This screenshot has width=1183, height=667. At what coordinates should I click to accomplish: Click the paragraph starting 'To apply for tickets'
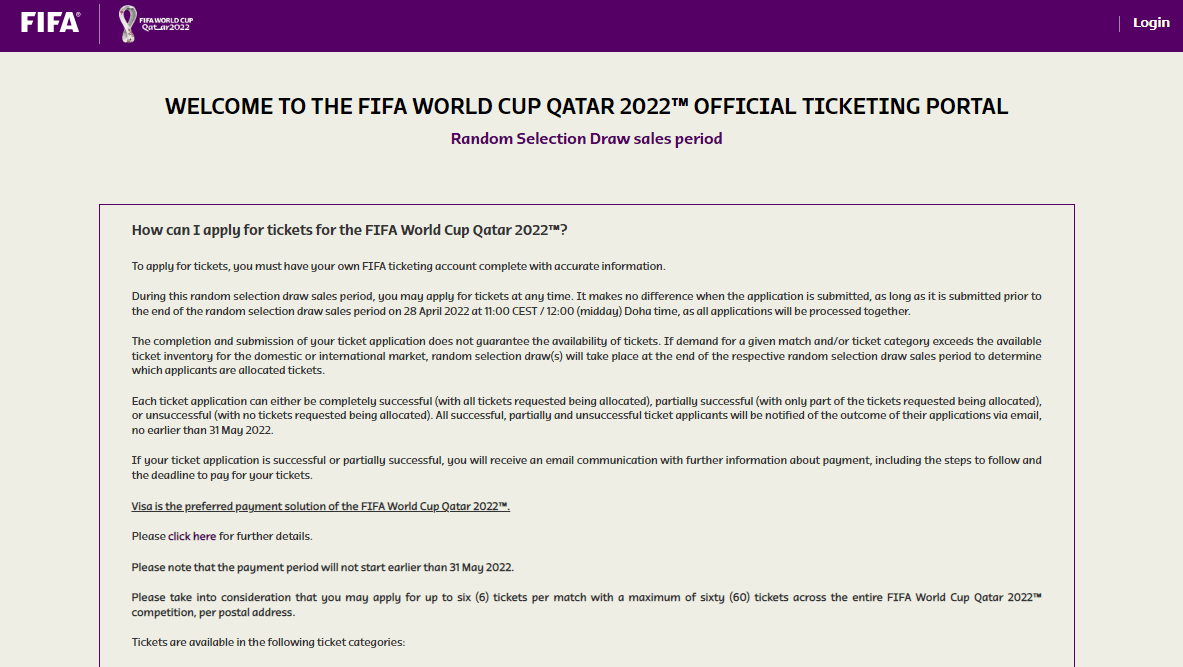pyautogui.click(x=398, y=266)
